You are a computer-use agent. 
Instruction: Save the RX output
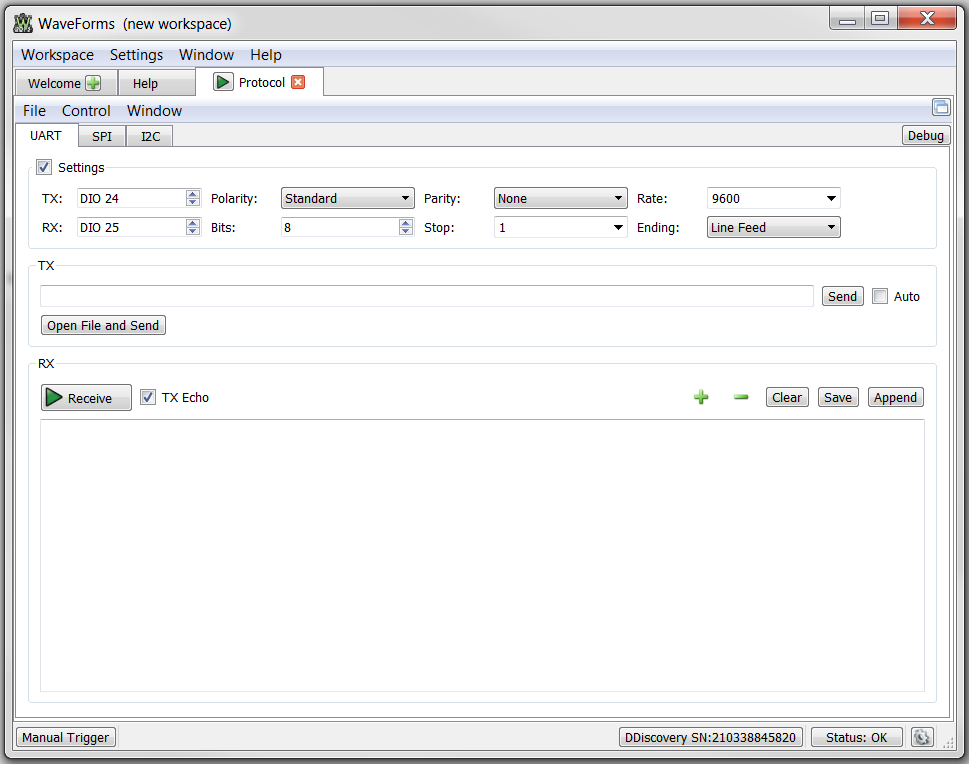(838, 397)
